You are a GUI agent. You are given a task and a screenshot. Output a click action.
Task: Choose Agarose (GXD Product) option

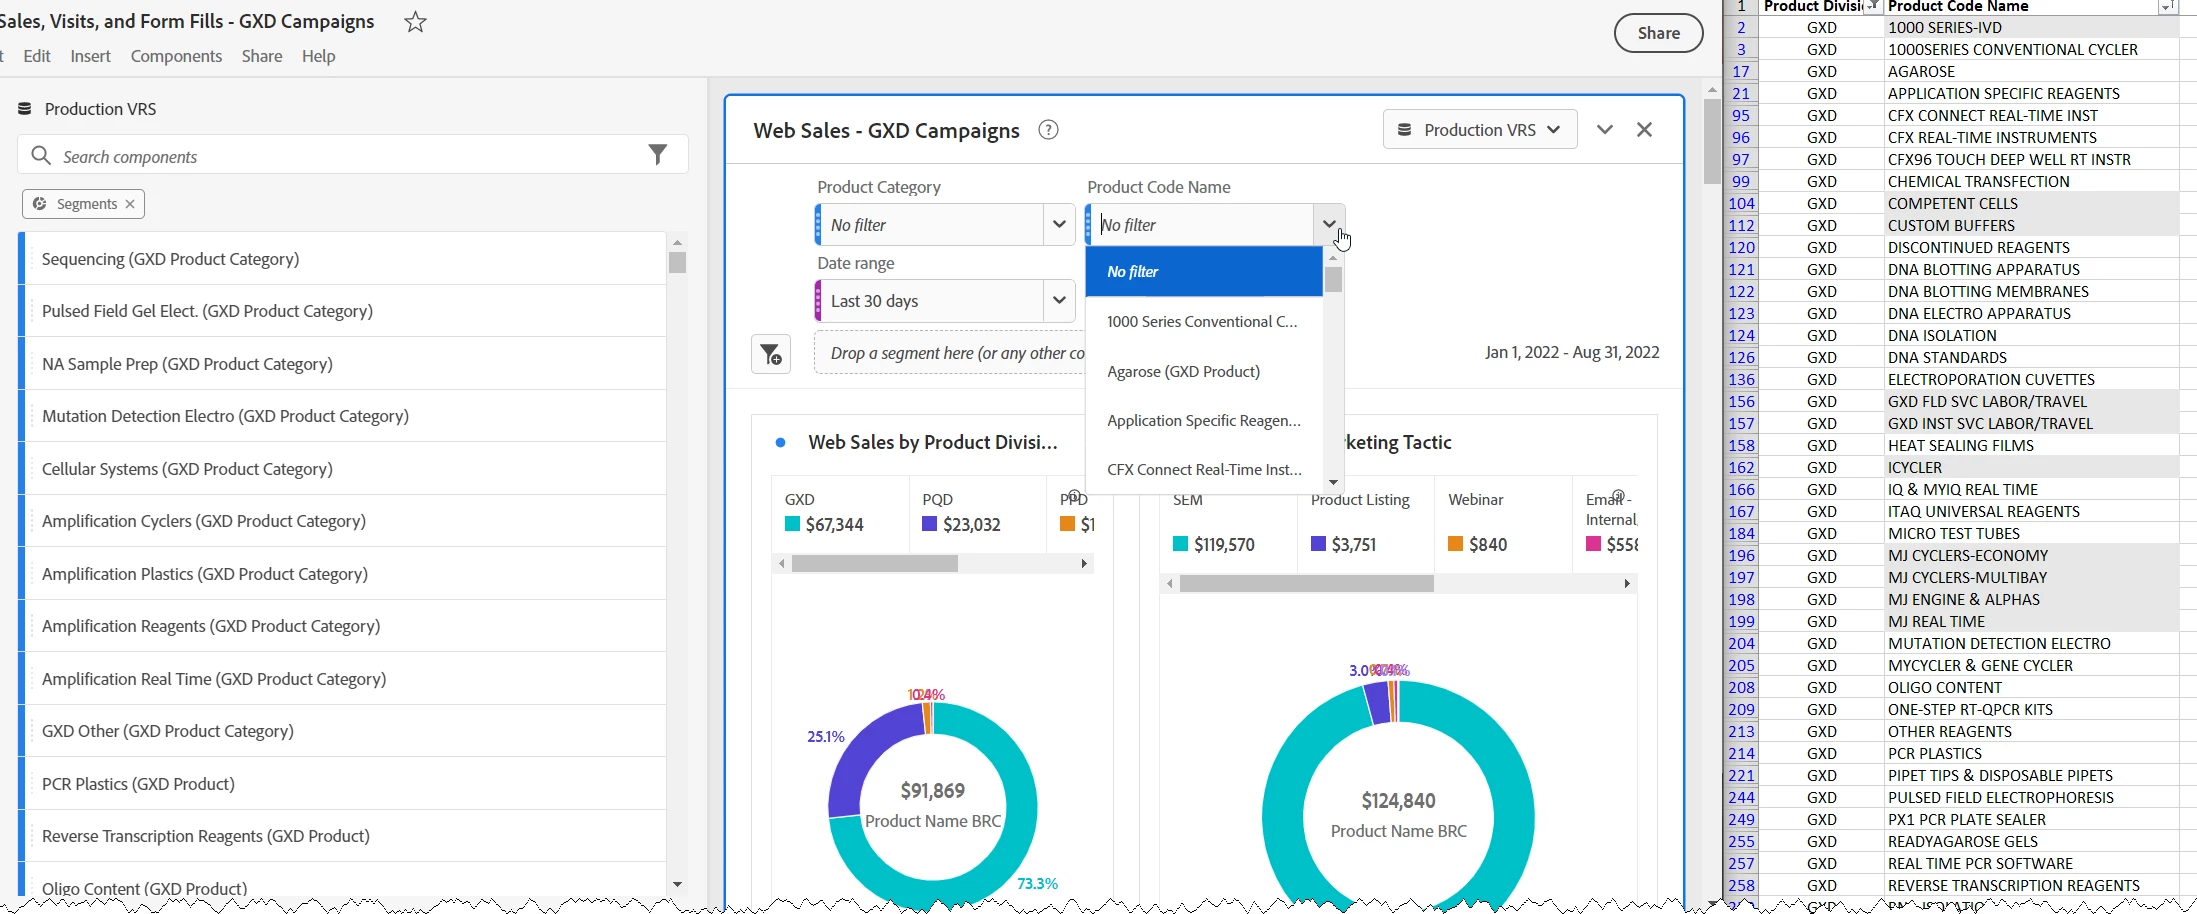tap(1204, 371)
